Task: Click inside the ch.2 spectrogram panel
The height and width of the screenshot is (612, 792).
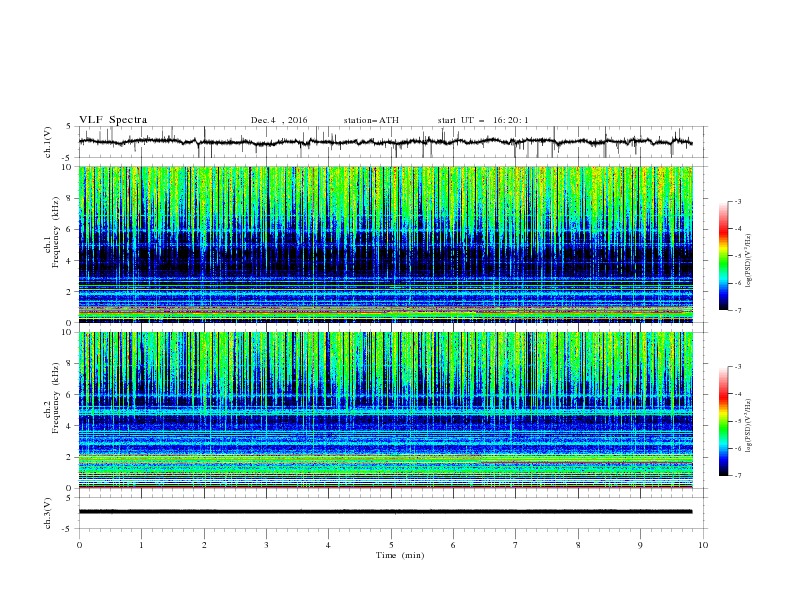Action: click(386, 410)
